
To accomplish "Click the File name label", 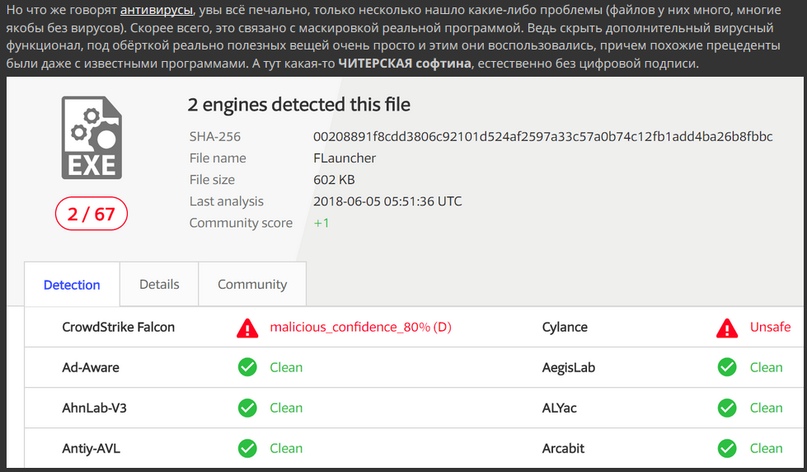I will pos(218,158).
